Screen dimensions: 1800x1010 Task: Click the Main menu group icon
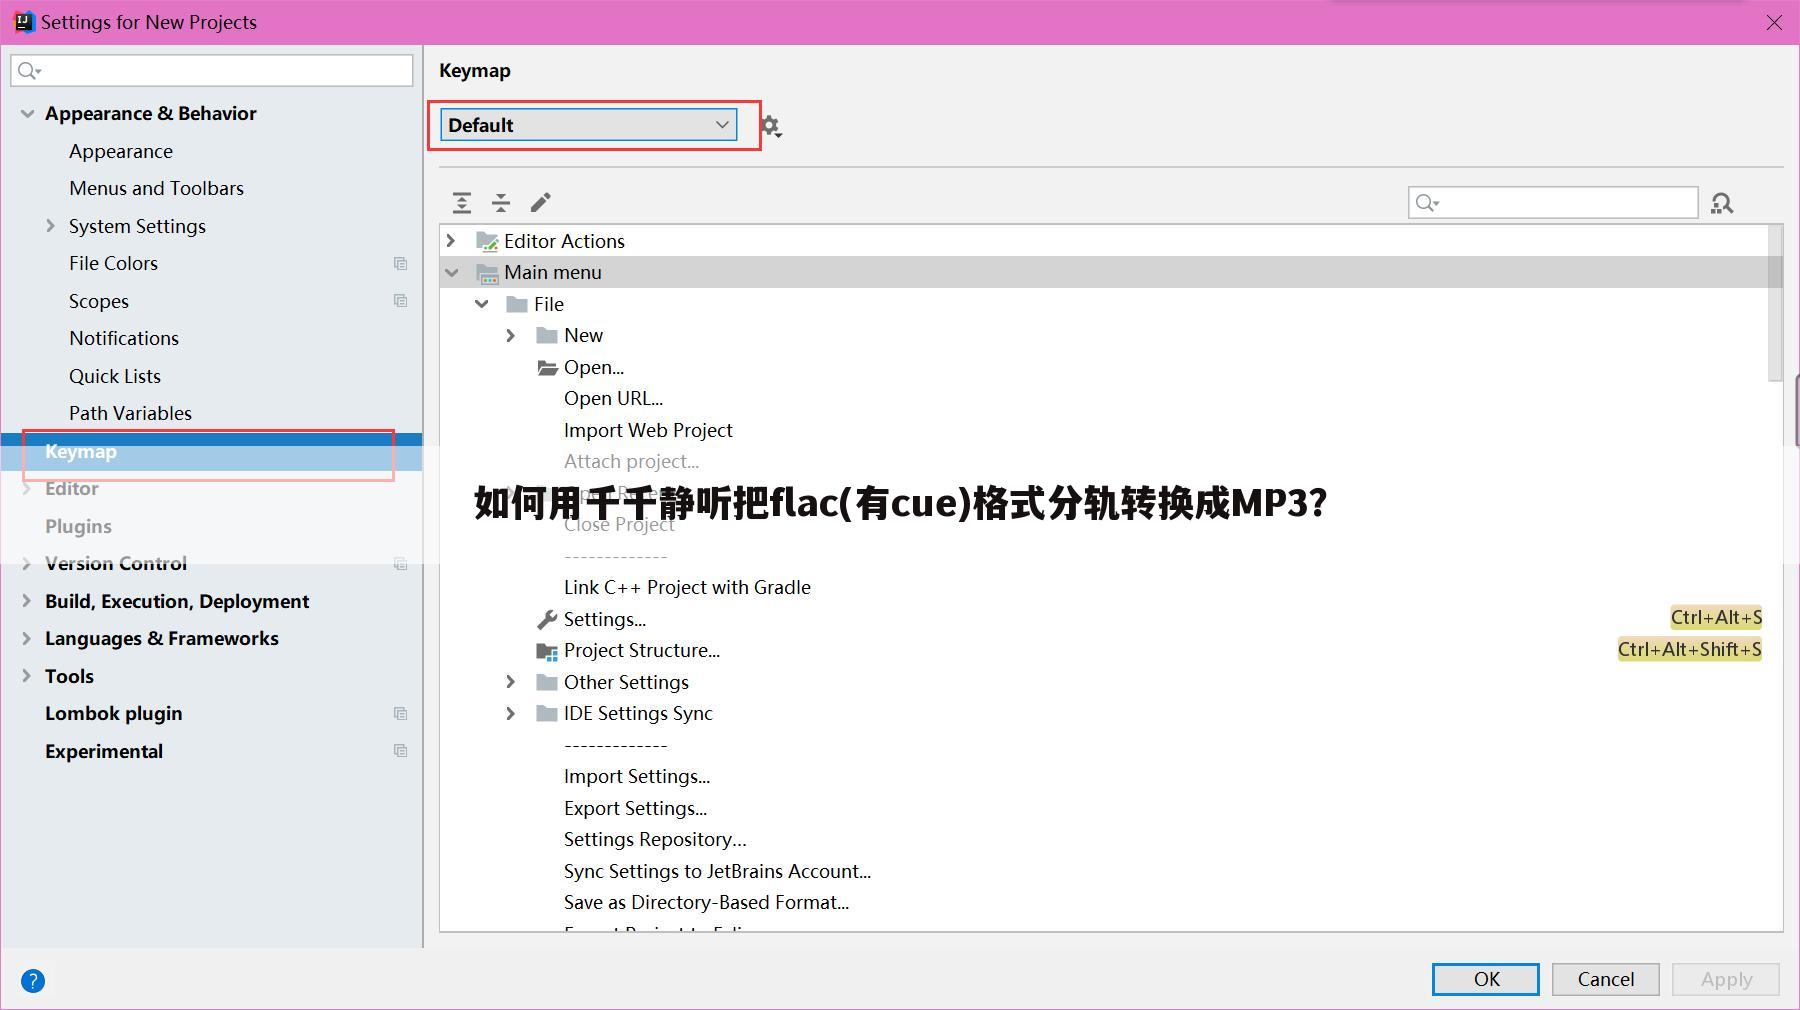coord(487,273)
